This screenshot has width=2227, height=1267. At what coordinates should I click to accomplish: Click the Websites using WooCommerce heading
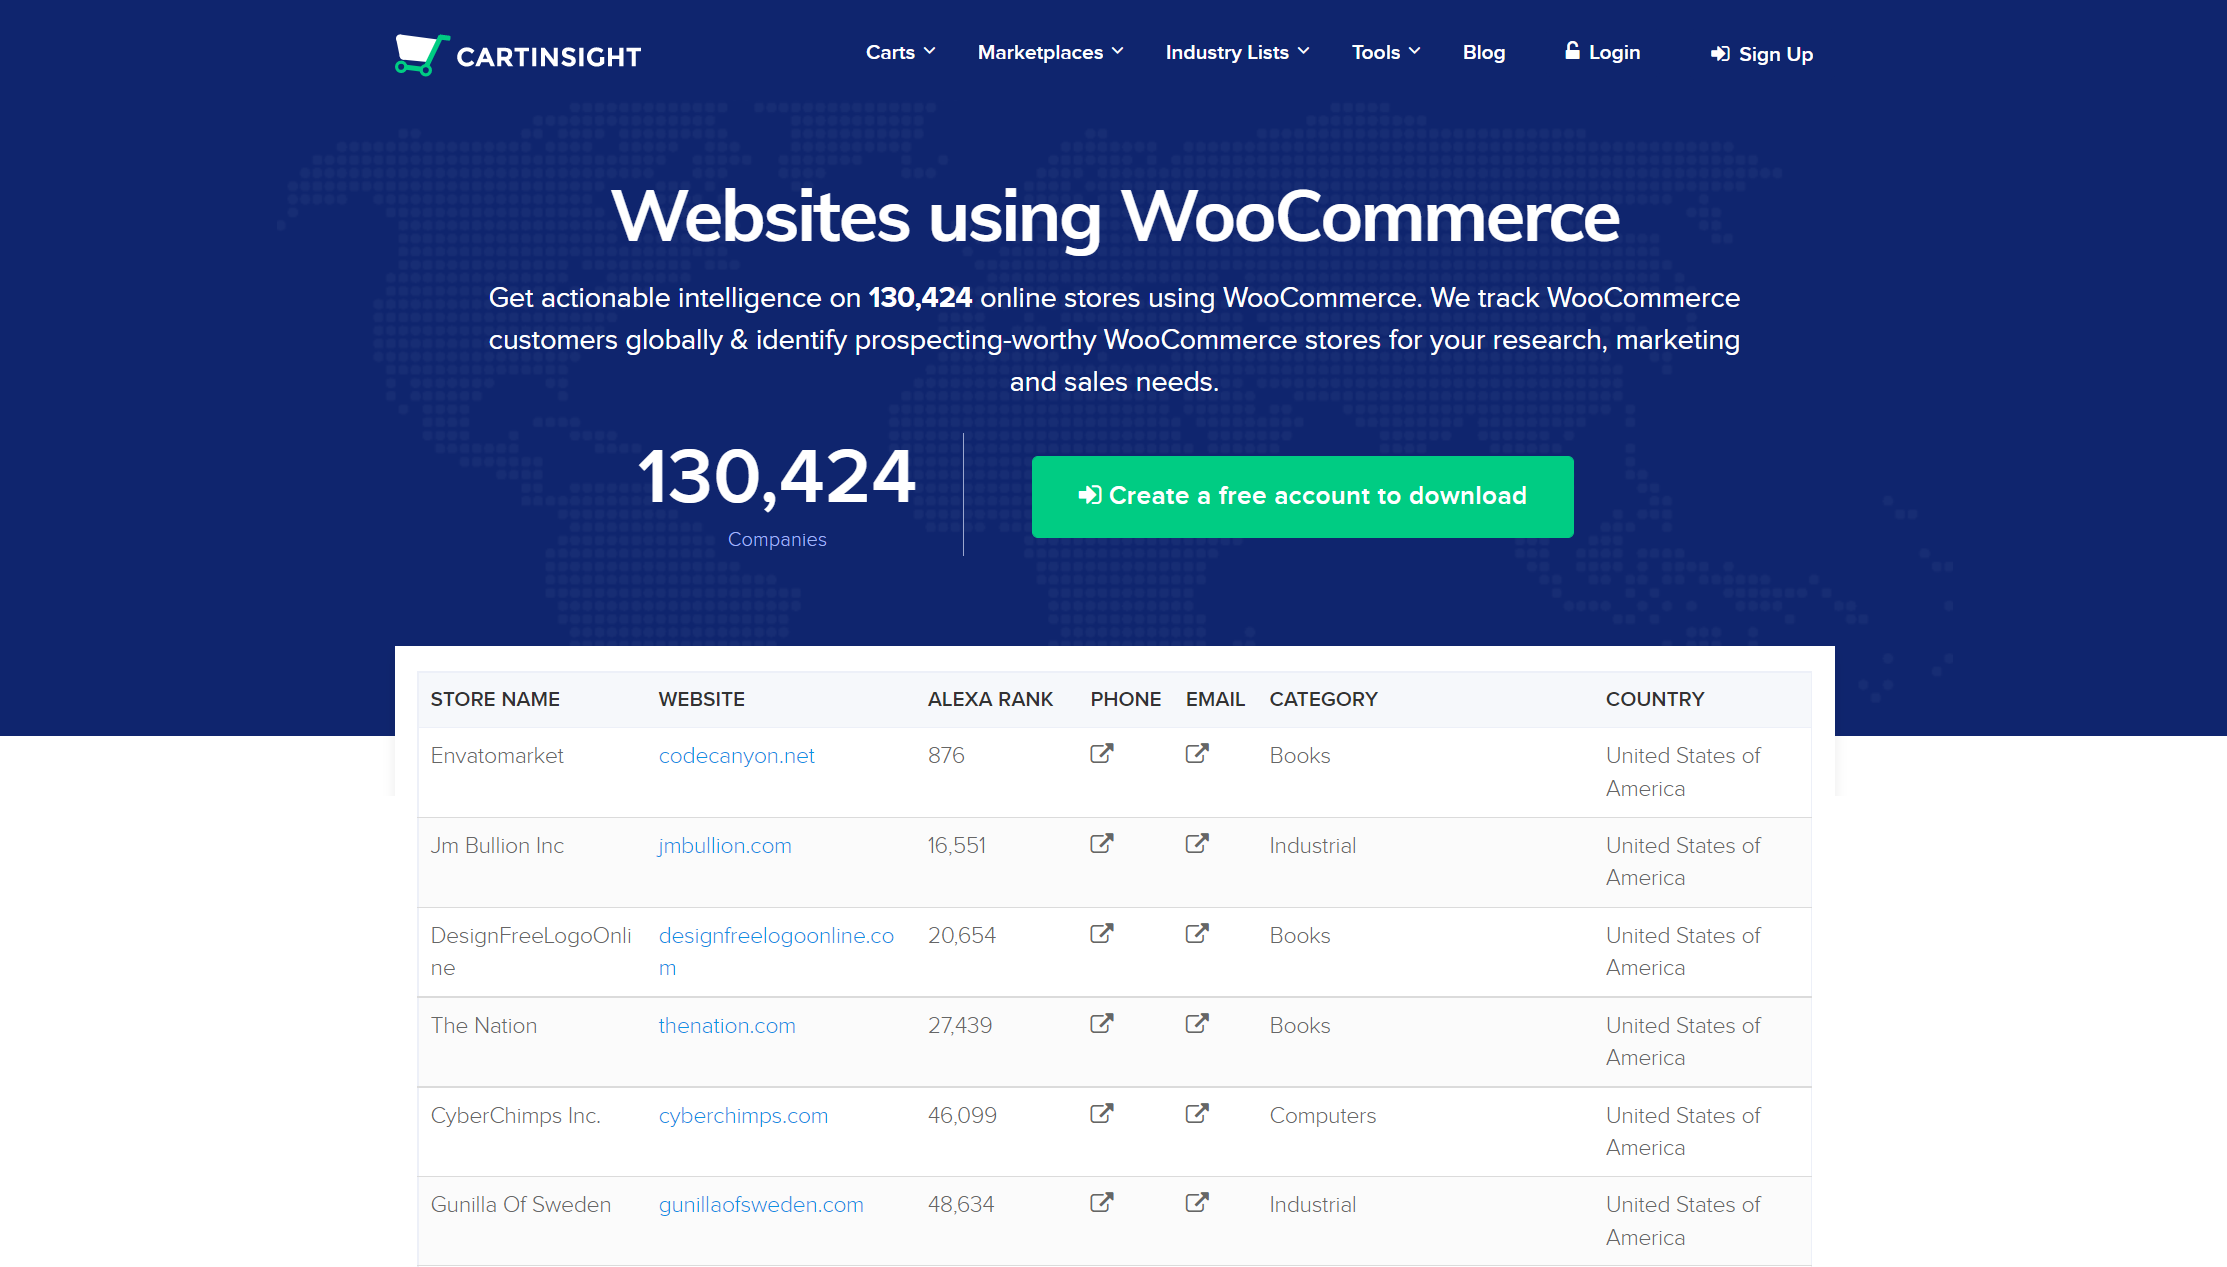click(1115, 216)
